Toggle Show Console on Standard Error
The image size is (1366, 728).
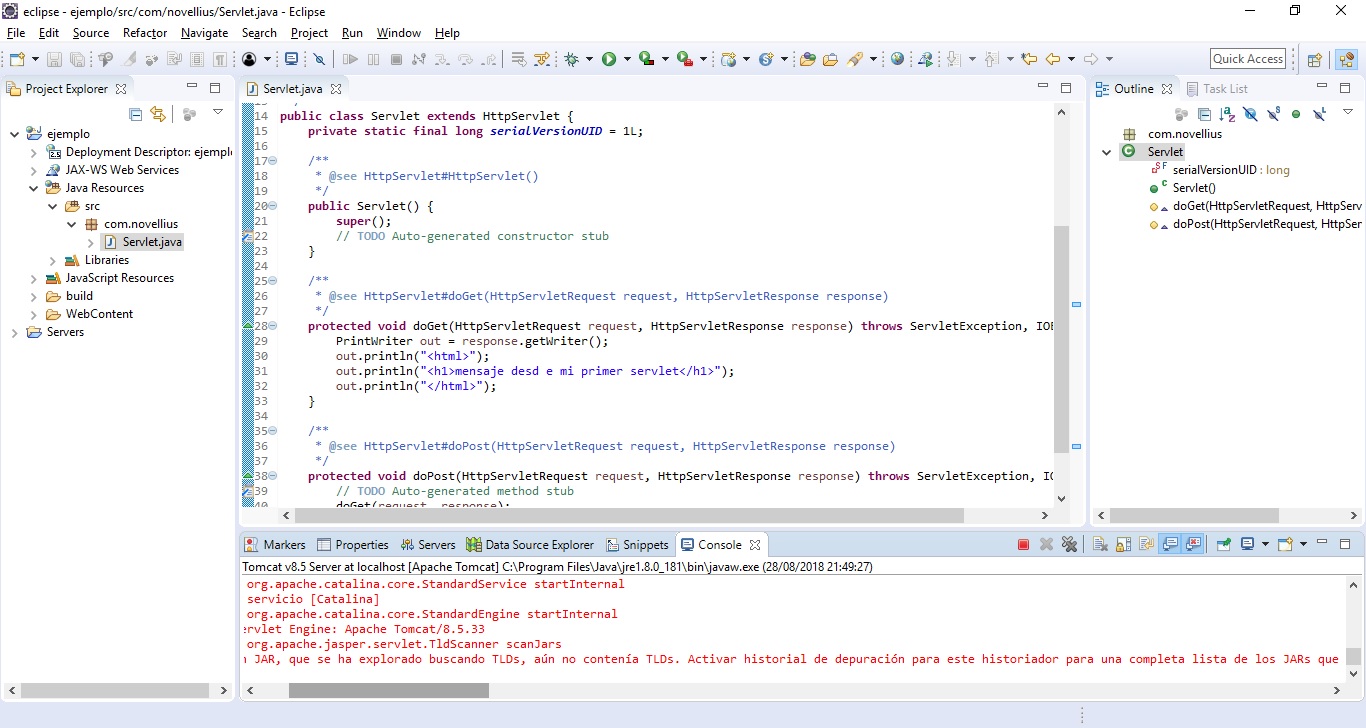1193,545
